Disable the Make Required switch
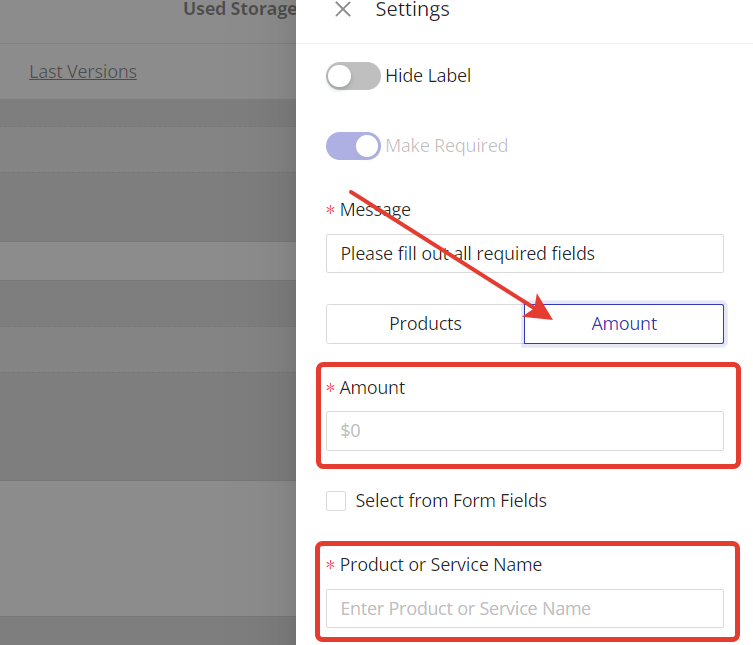The height and width of the screenshot is (645, 753). click(353, 146)
